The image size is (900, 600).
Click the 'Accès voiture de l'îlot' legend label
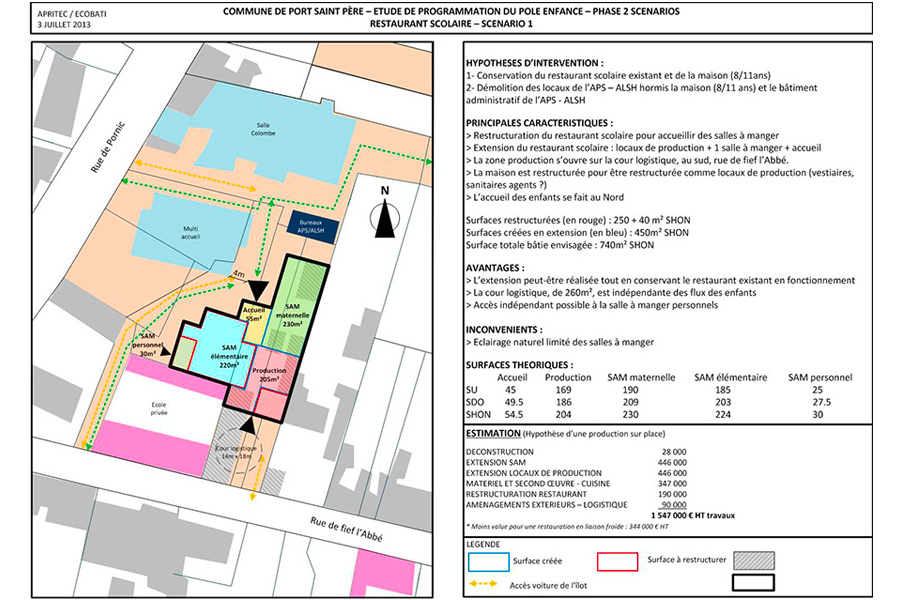coord(548,585)
